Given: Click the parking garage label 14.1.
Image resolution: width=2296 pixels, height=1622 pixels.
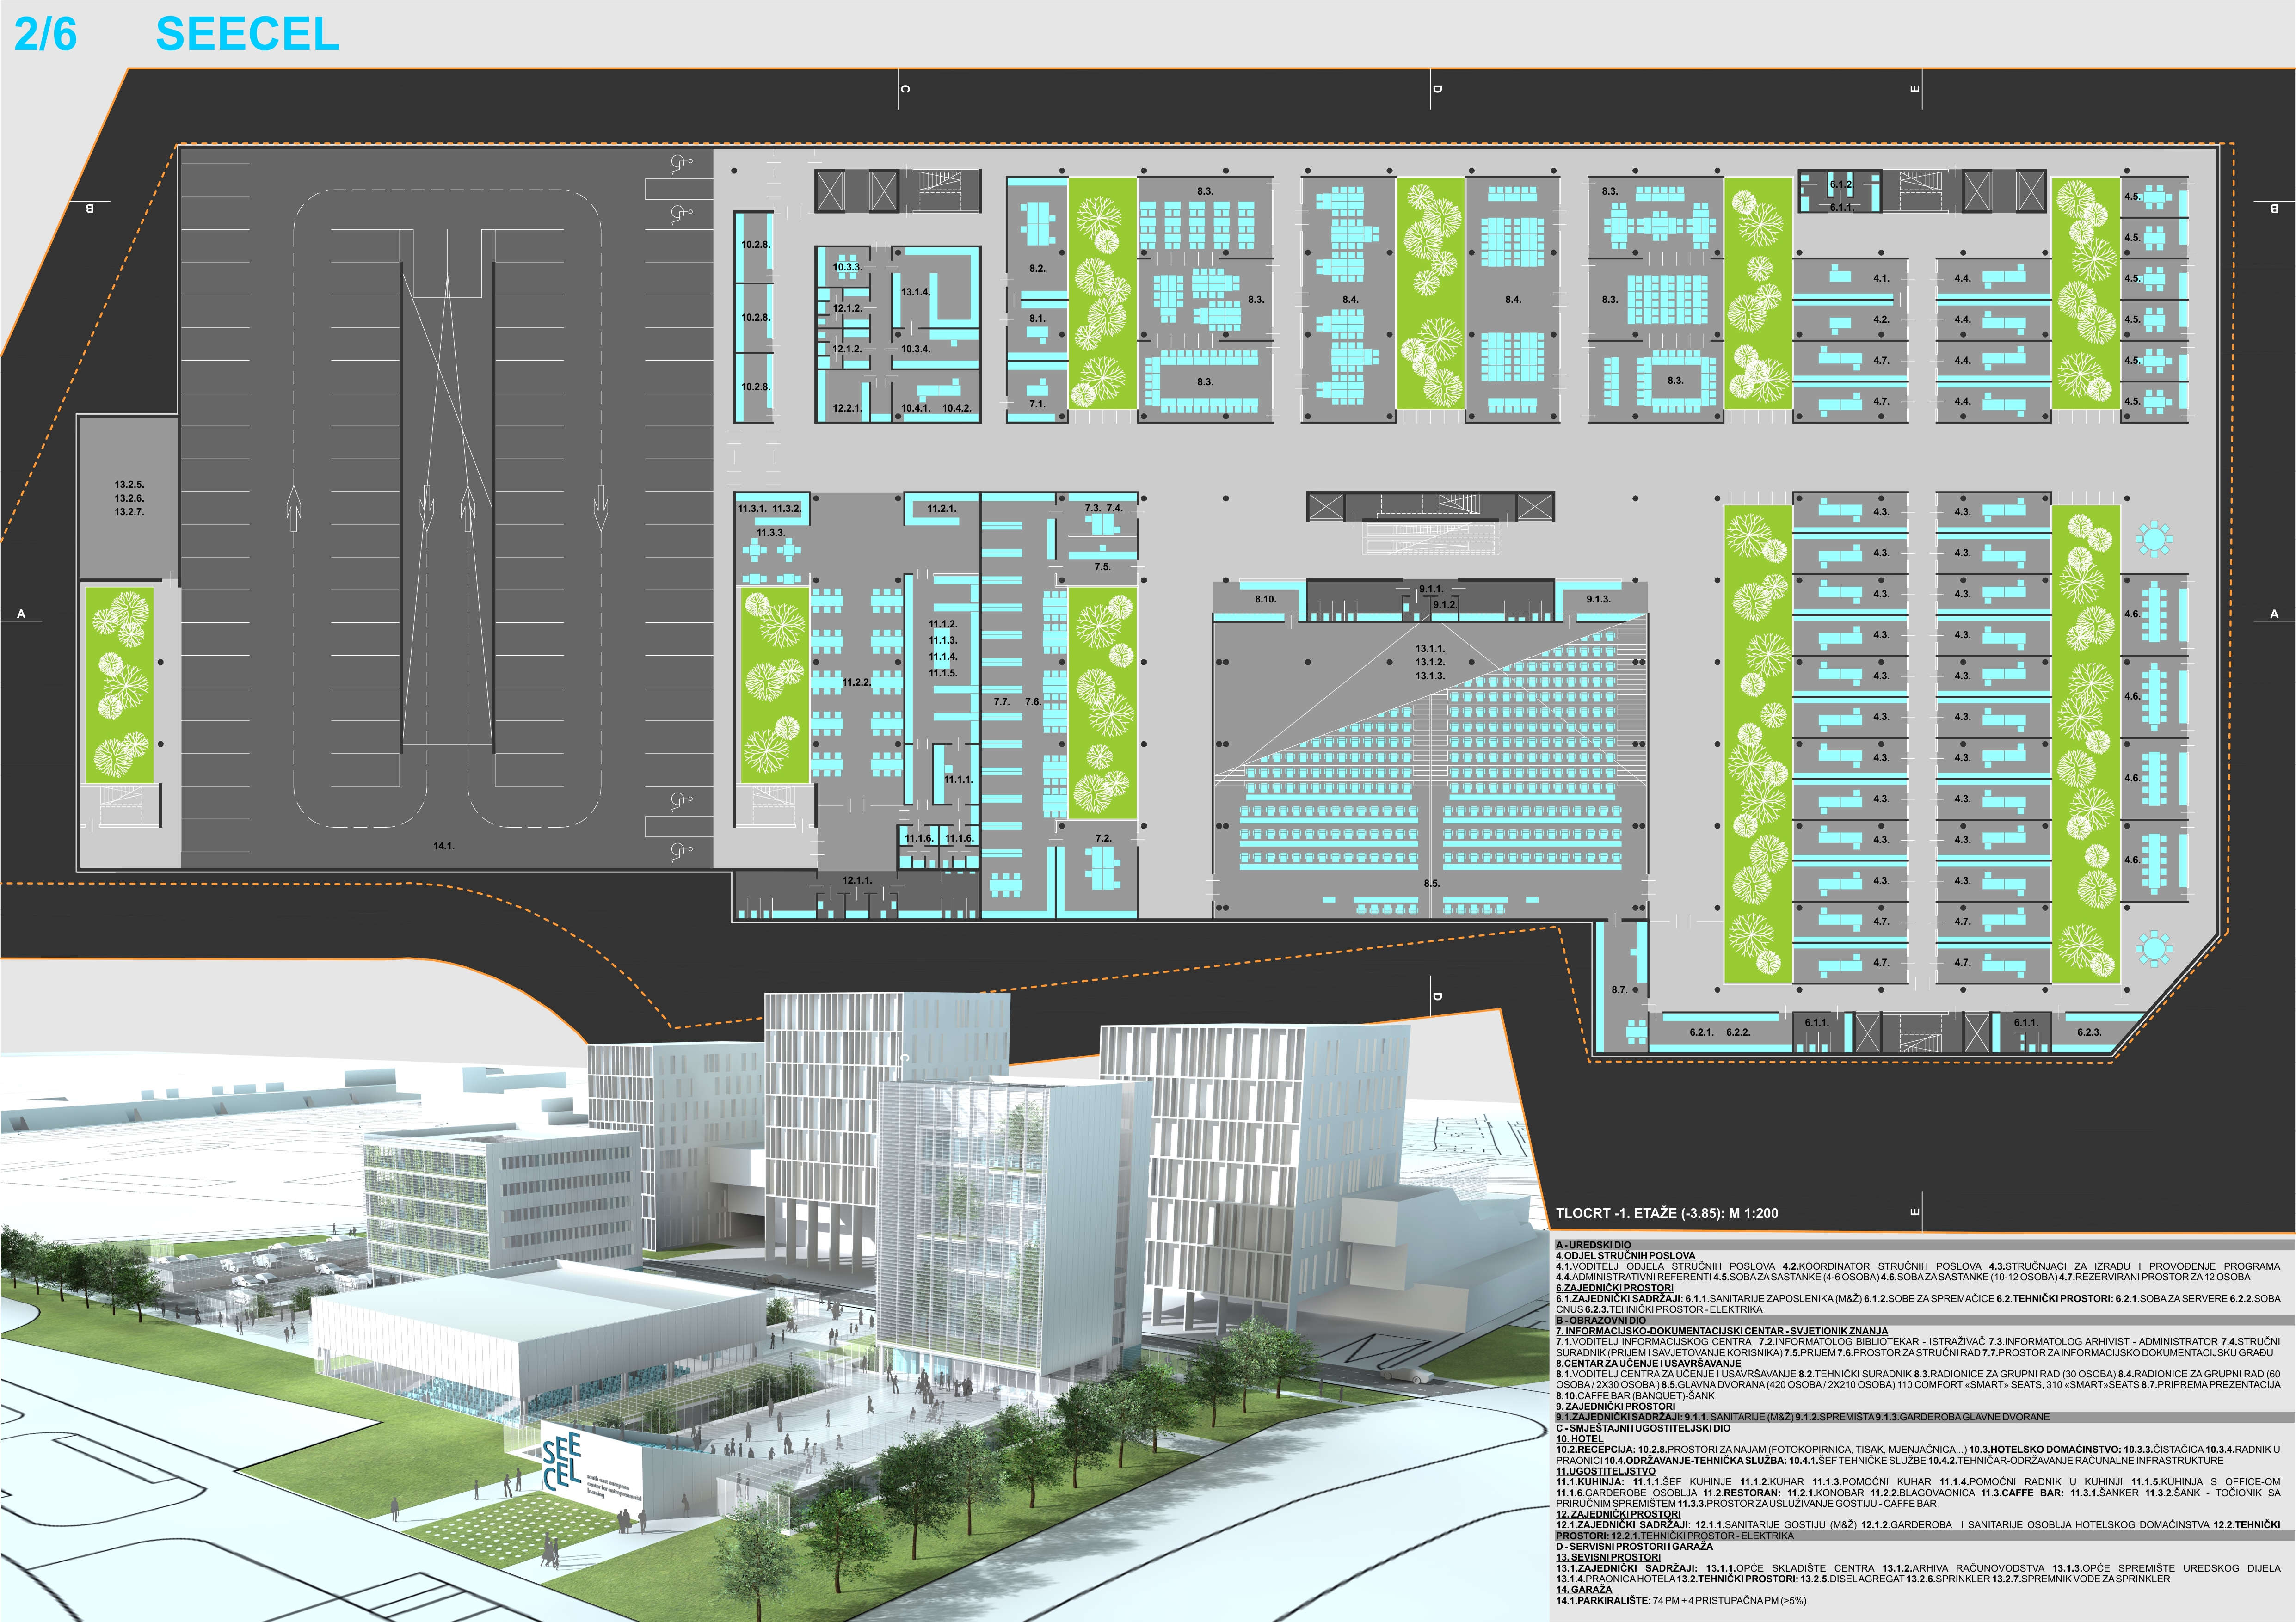Looking at the screenshot, I should click(x=443, y=846).
